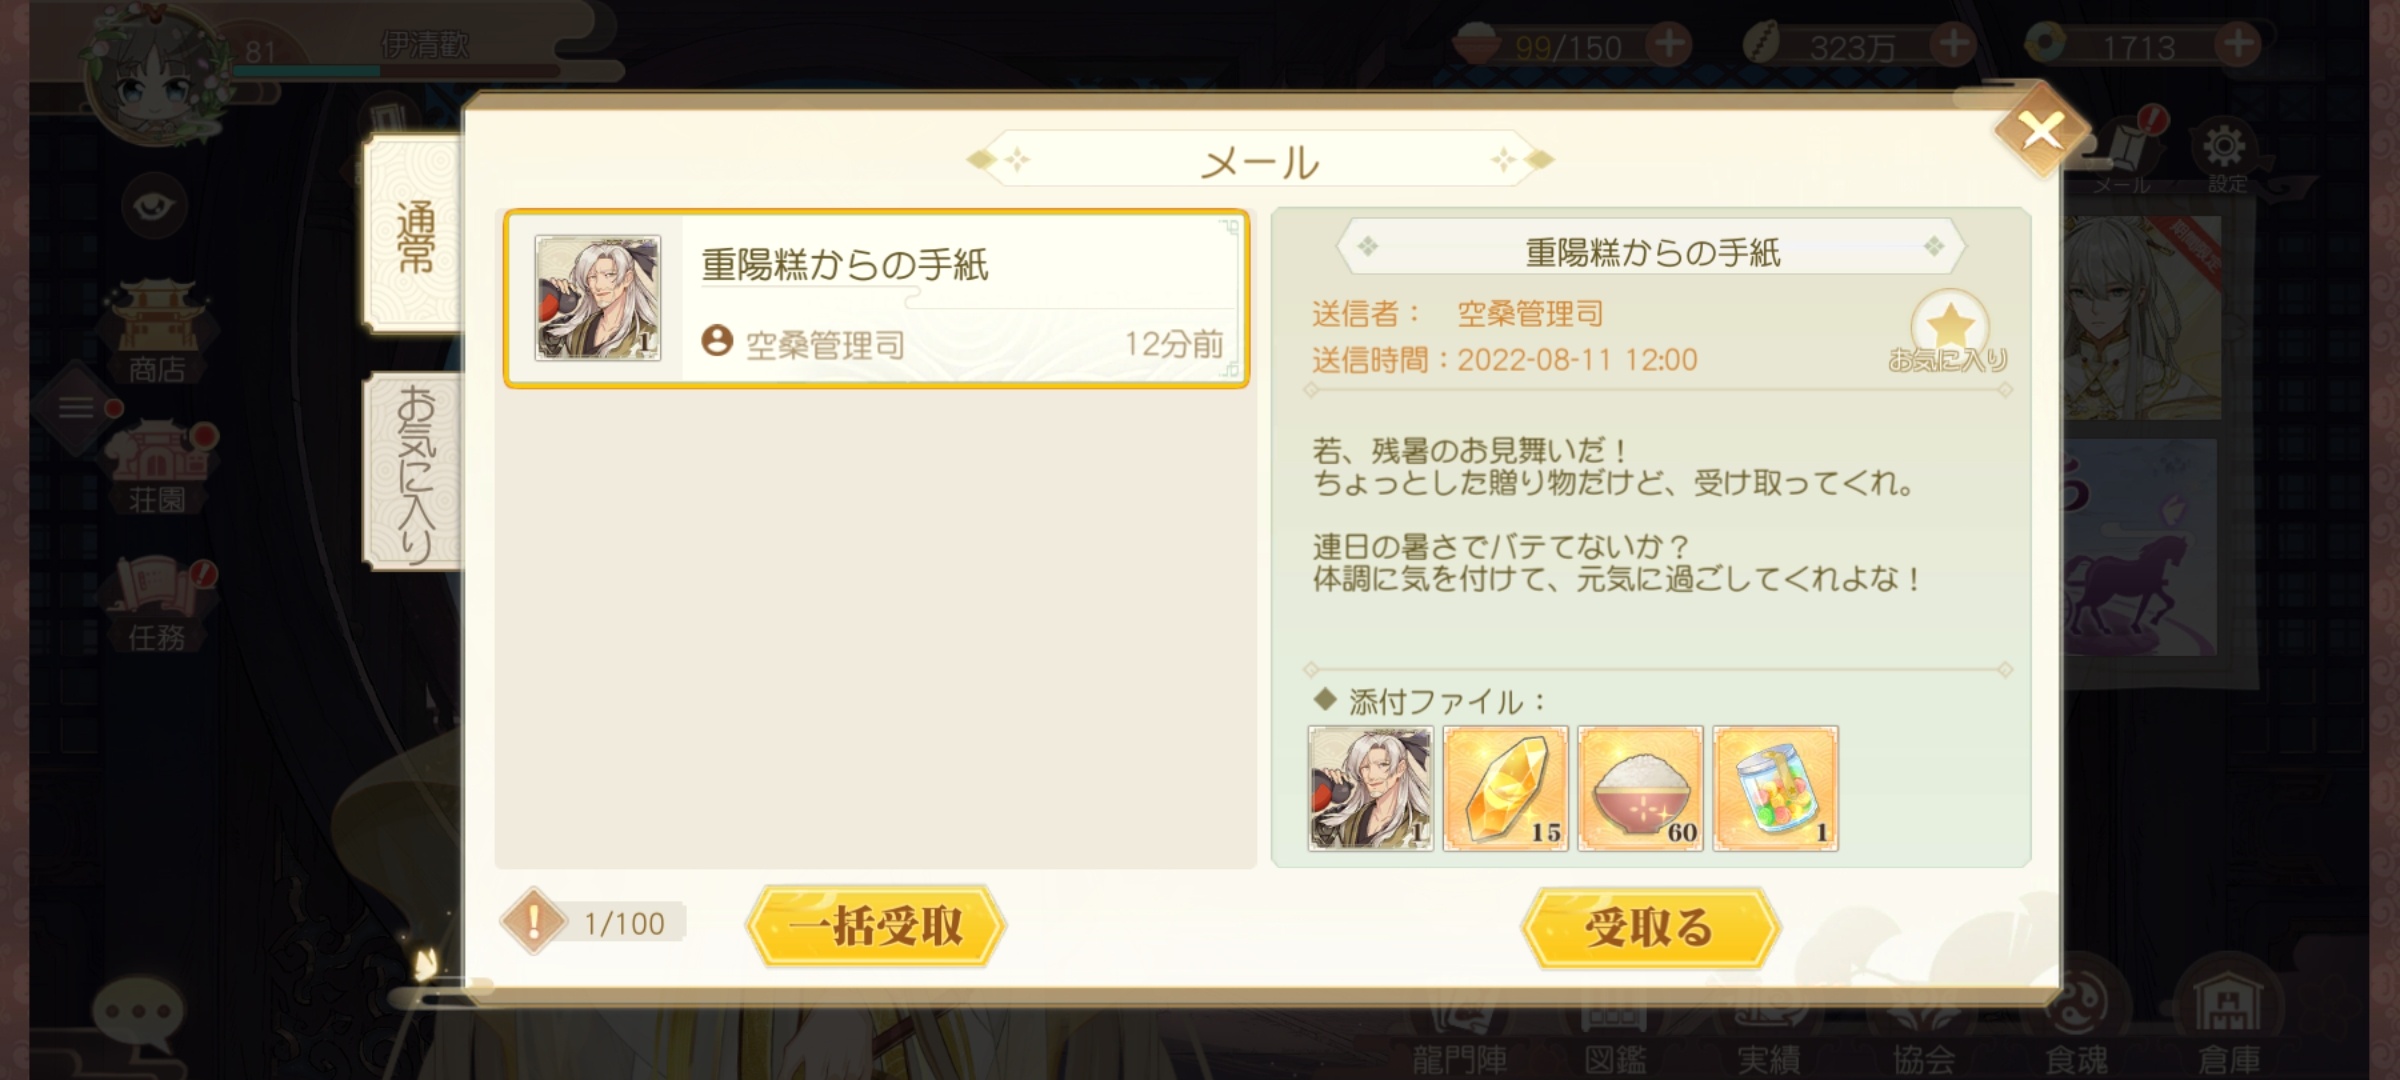Image resolution: width=2400 pixels, height=1080 pixels.
Task: Add stamina with the plus beside 99/150
Action: click(1670, 44)
